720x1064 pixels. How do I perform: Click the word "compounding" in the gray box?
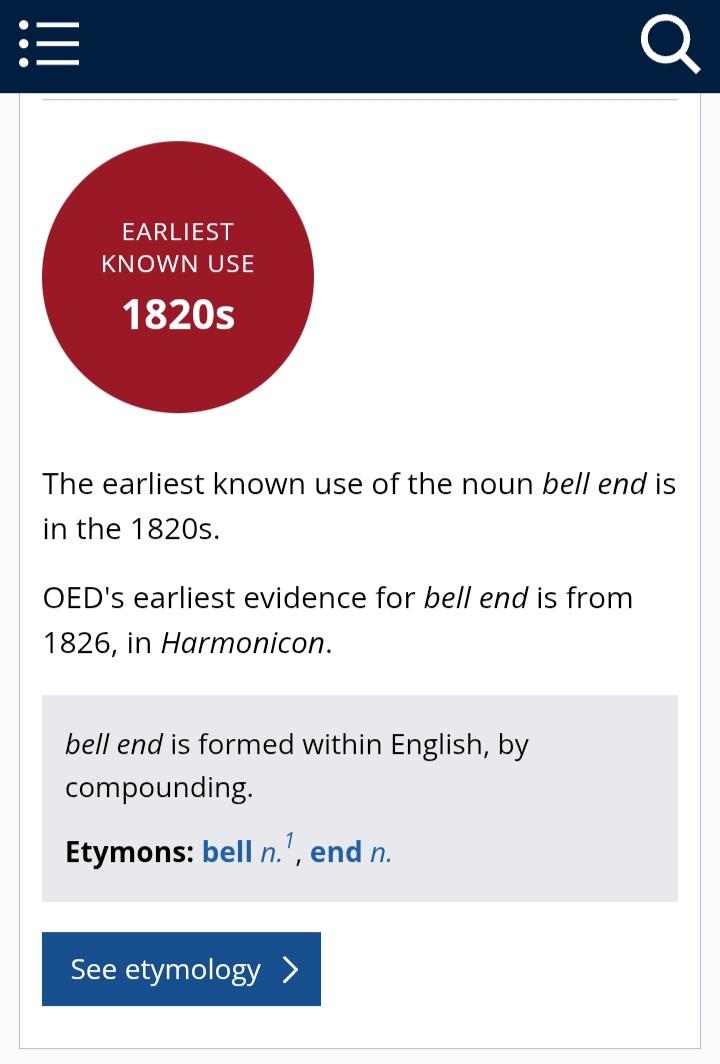158,788
